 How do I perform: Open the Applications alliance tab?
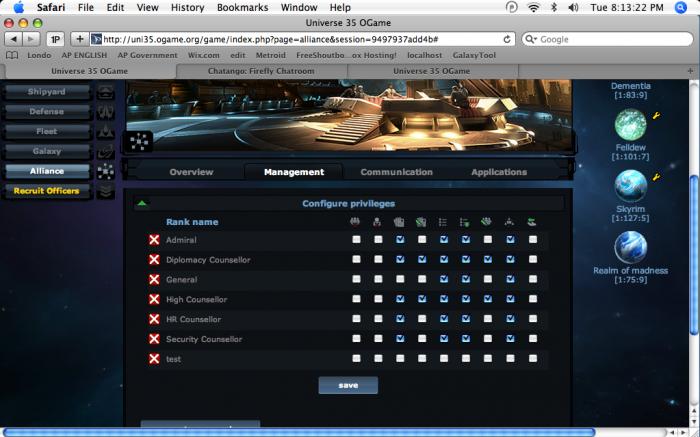tap(499, 172)
